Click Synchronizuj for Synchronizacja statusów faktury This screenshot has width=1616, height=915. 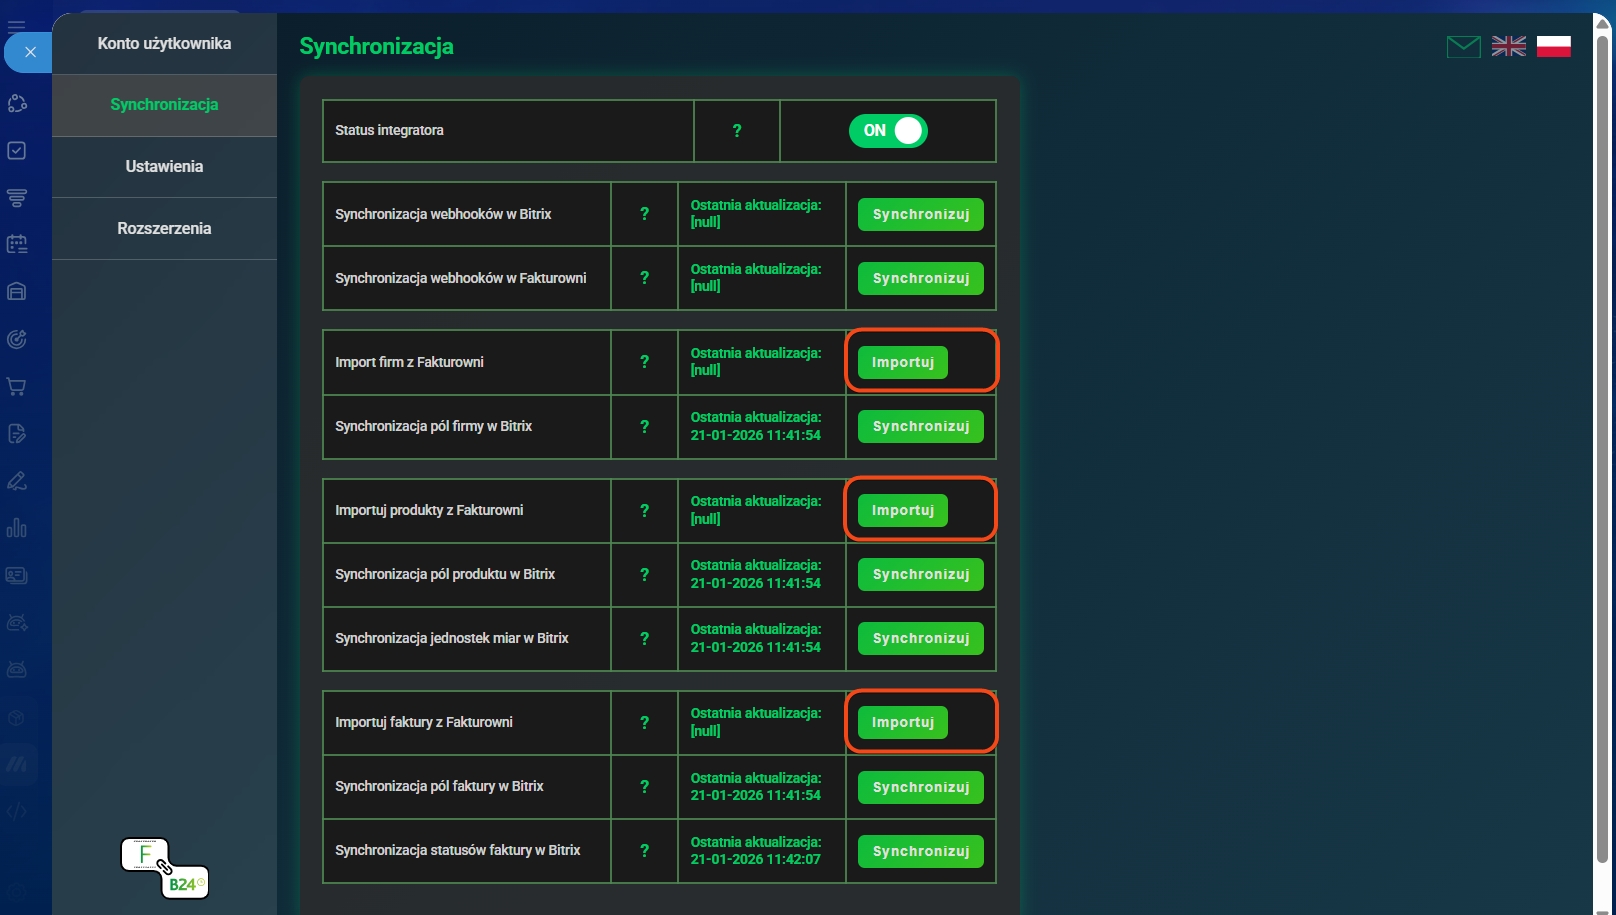921,851
